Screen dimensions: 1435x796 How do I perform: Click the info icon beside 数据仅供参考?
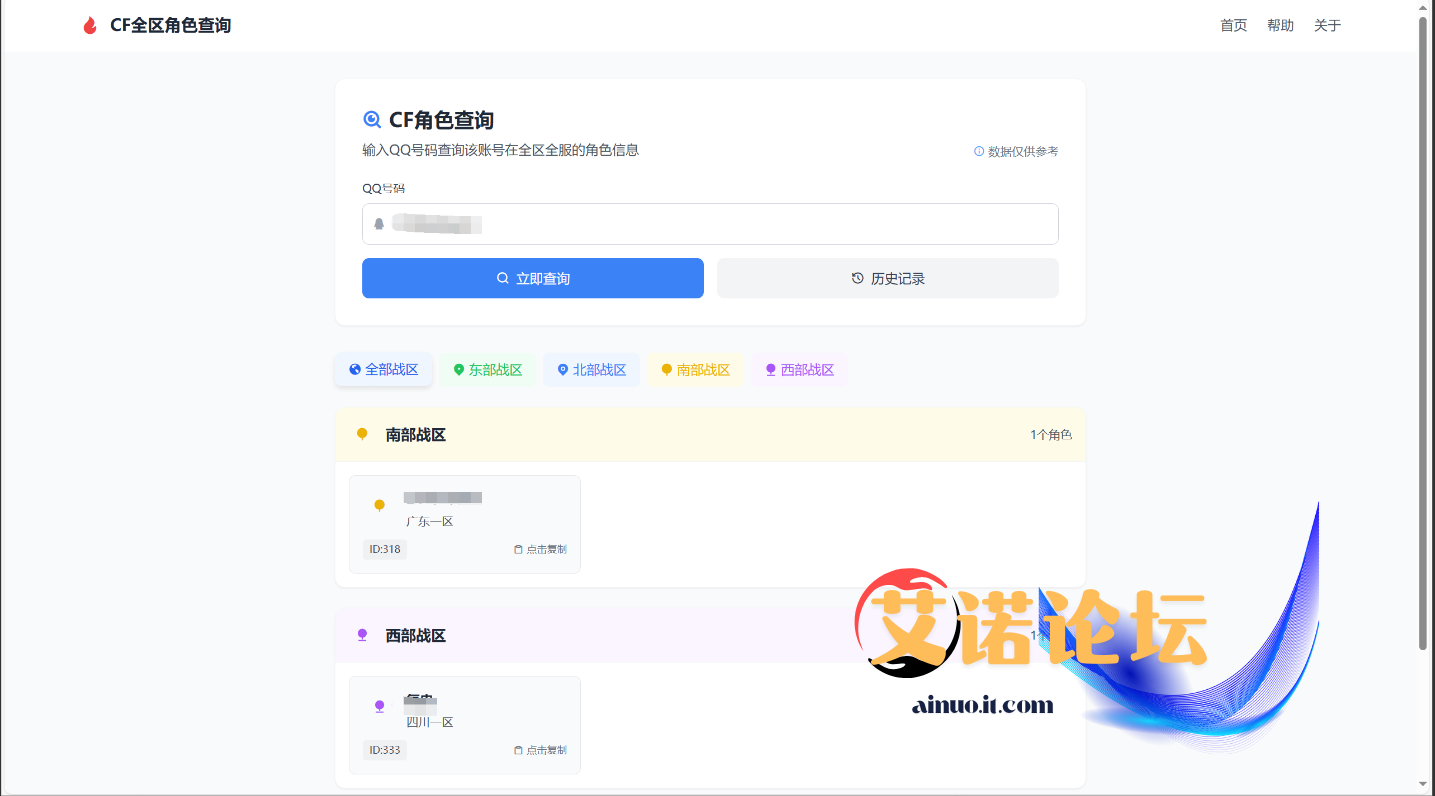(979, 151)
